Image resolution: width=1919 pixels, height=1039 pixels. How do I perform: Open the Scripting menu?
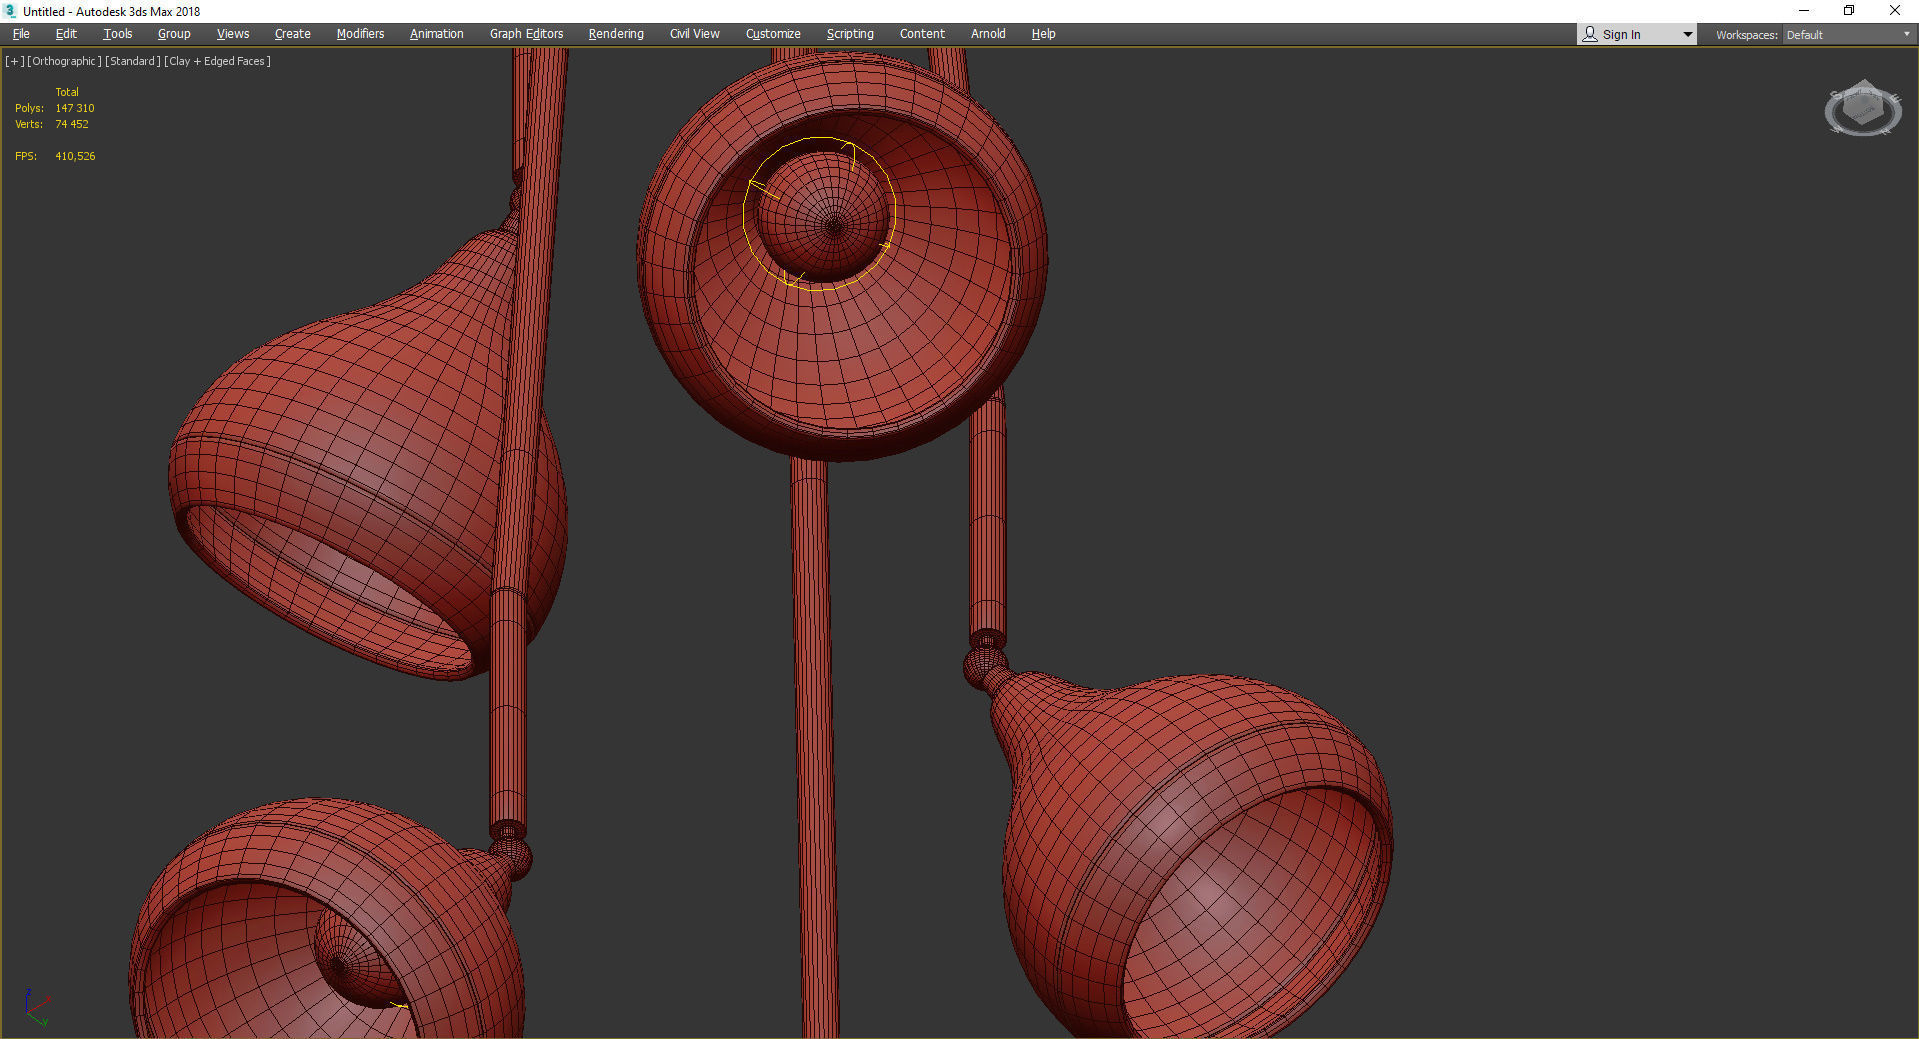pyautogui.click(x=850, y=34)
